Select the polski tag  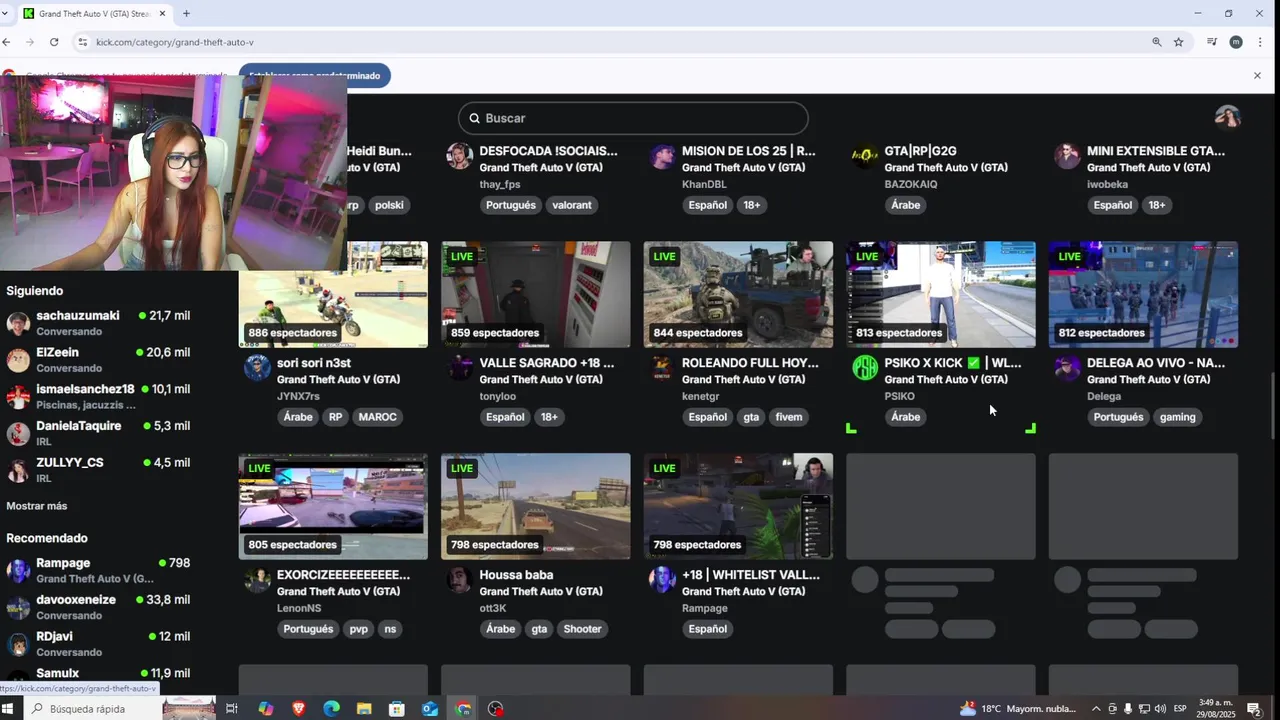[x=389, y=205]
